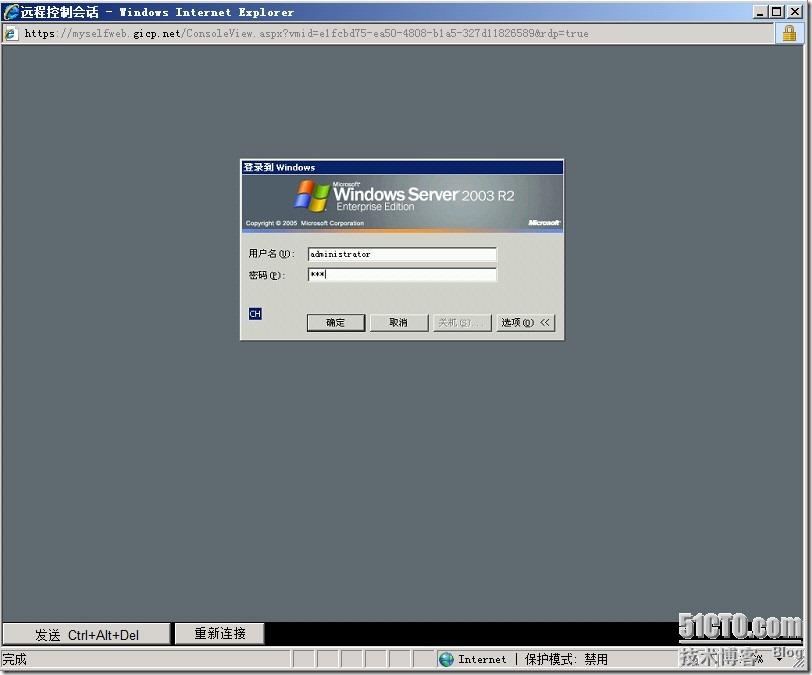The image size is (812, 675).
Task: Click the Reconnect (重新连接) button
Action: pos(220,634)
